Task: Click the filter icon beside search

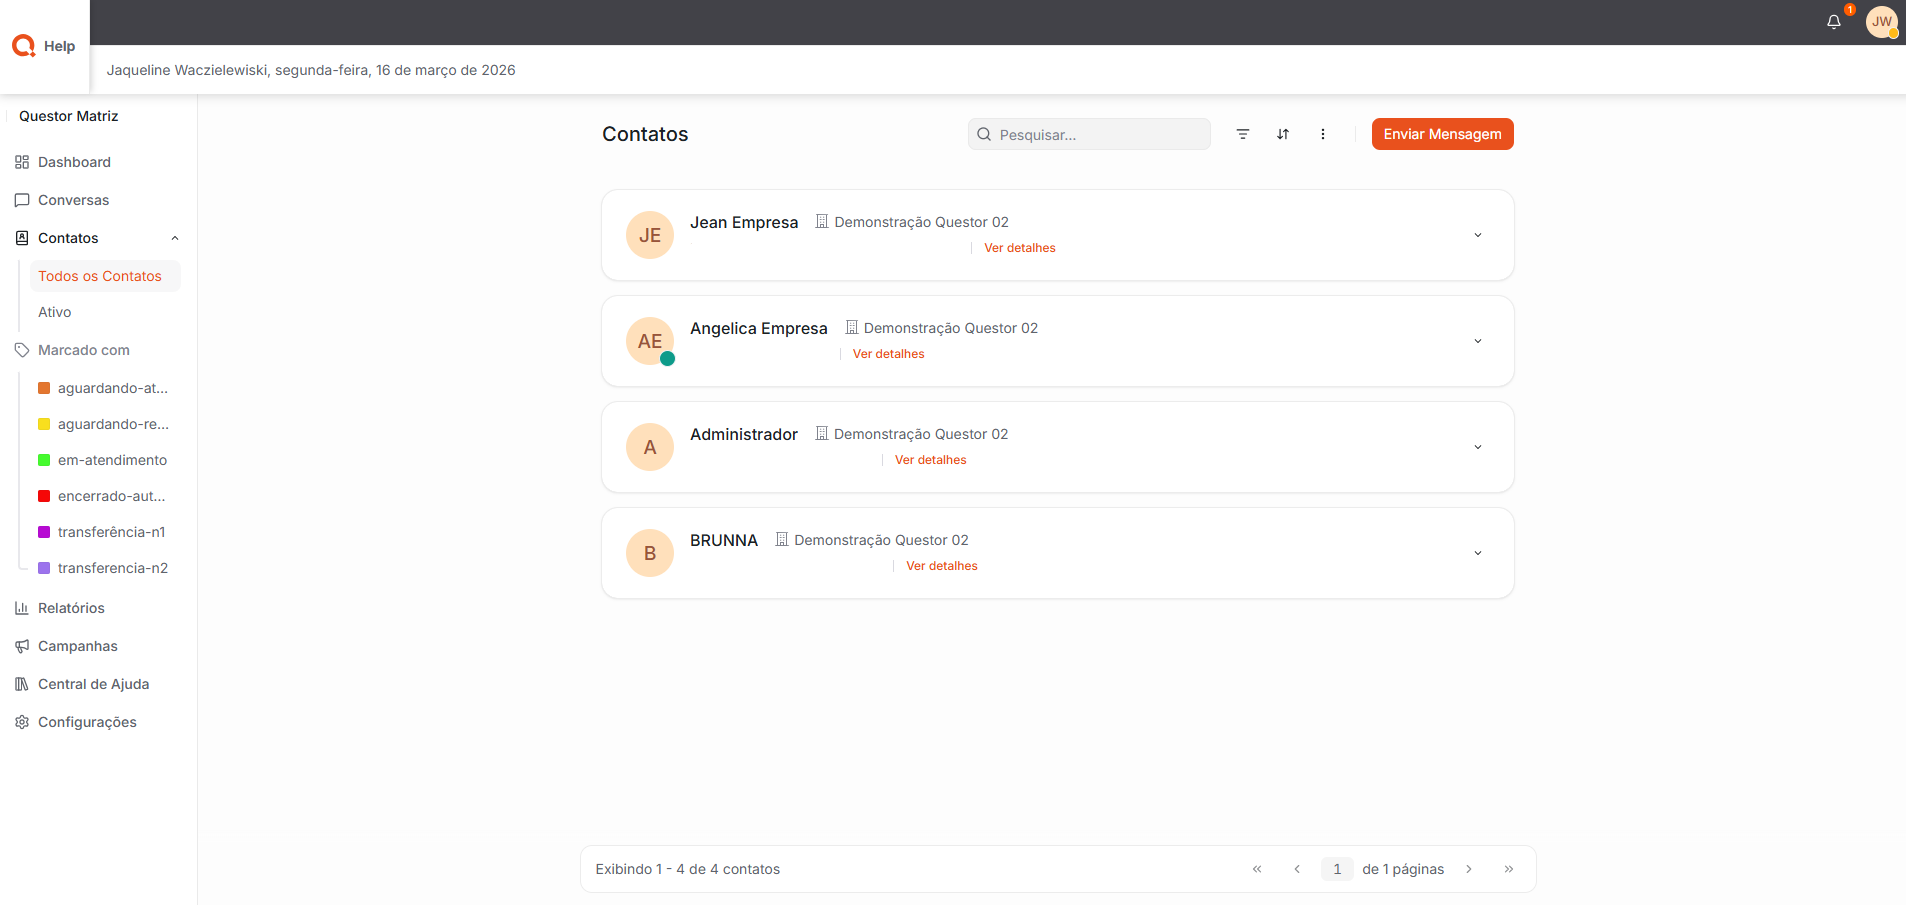Action: coord(1243,134)
